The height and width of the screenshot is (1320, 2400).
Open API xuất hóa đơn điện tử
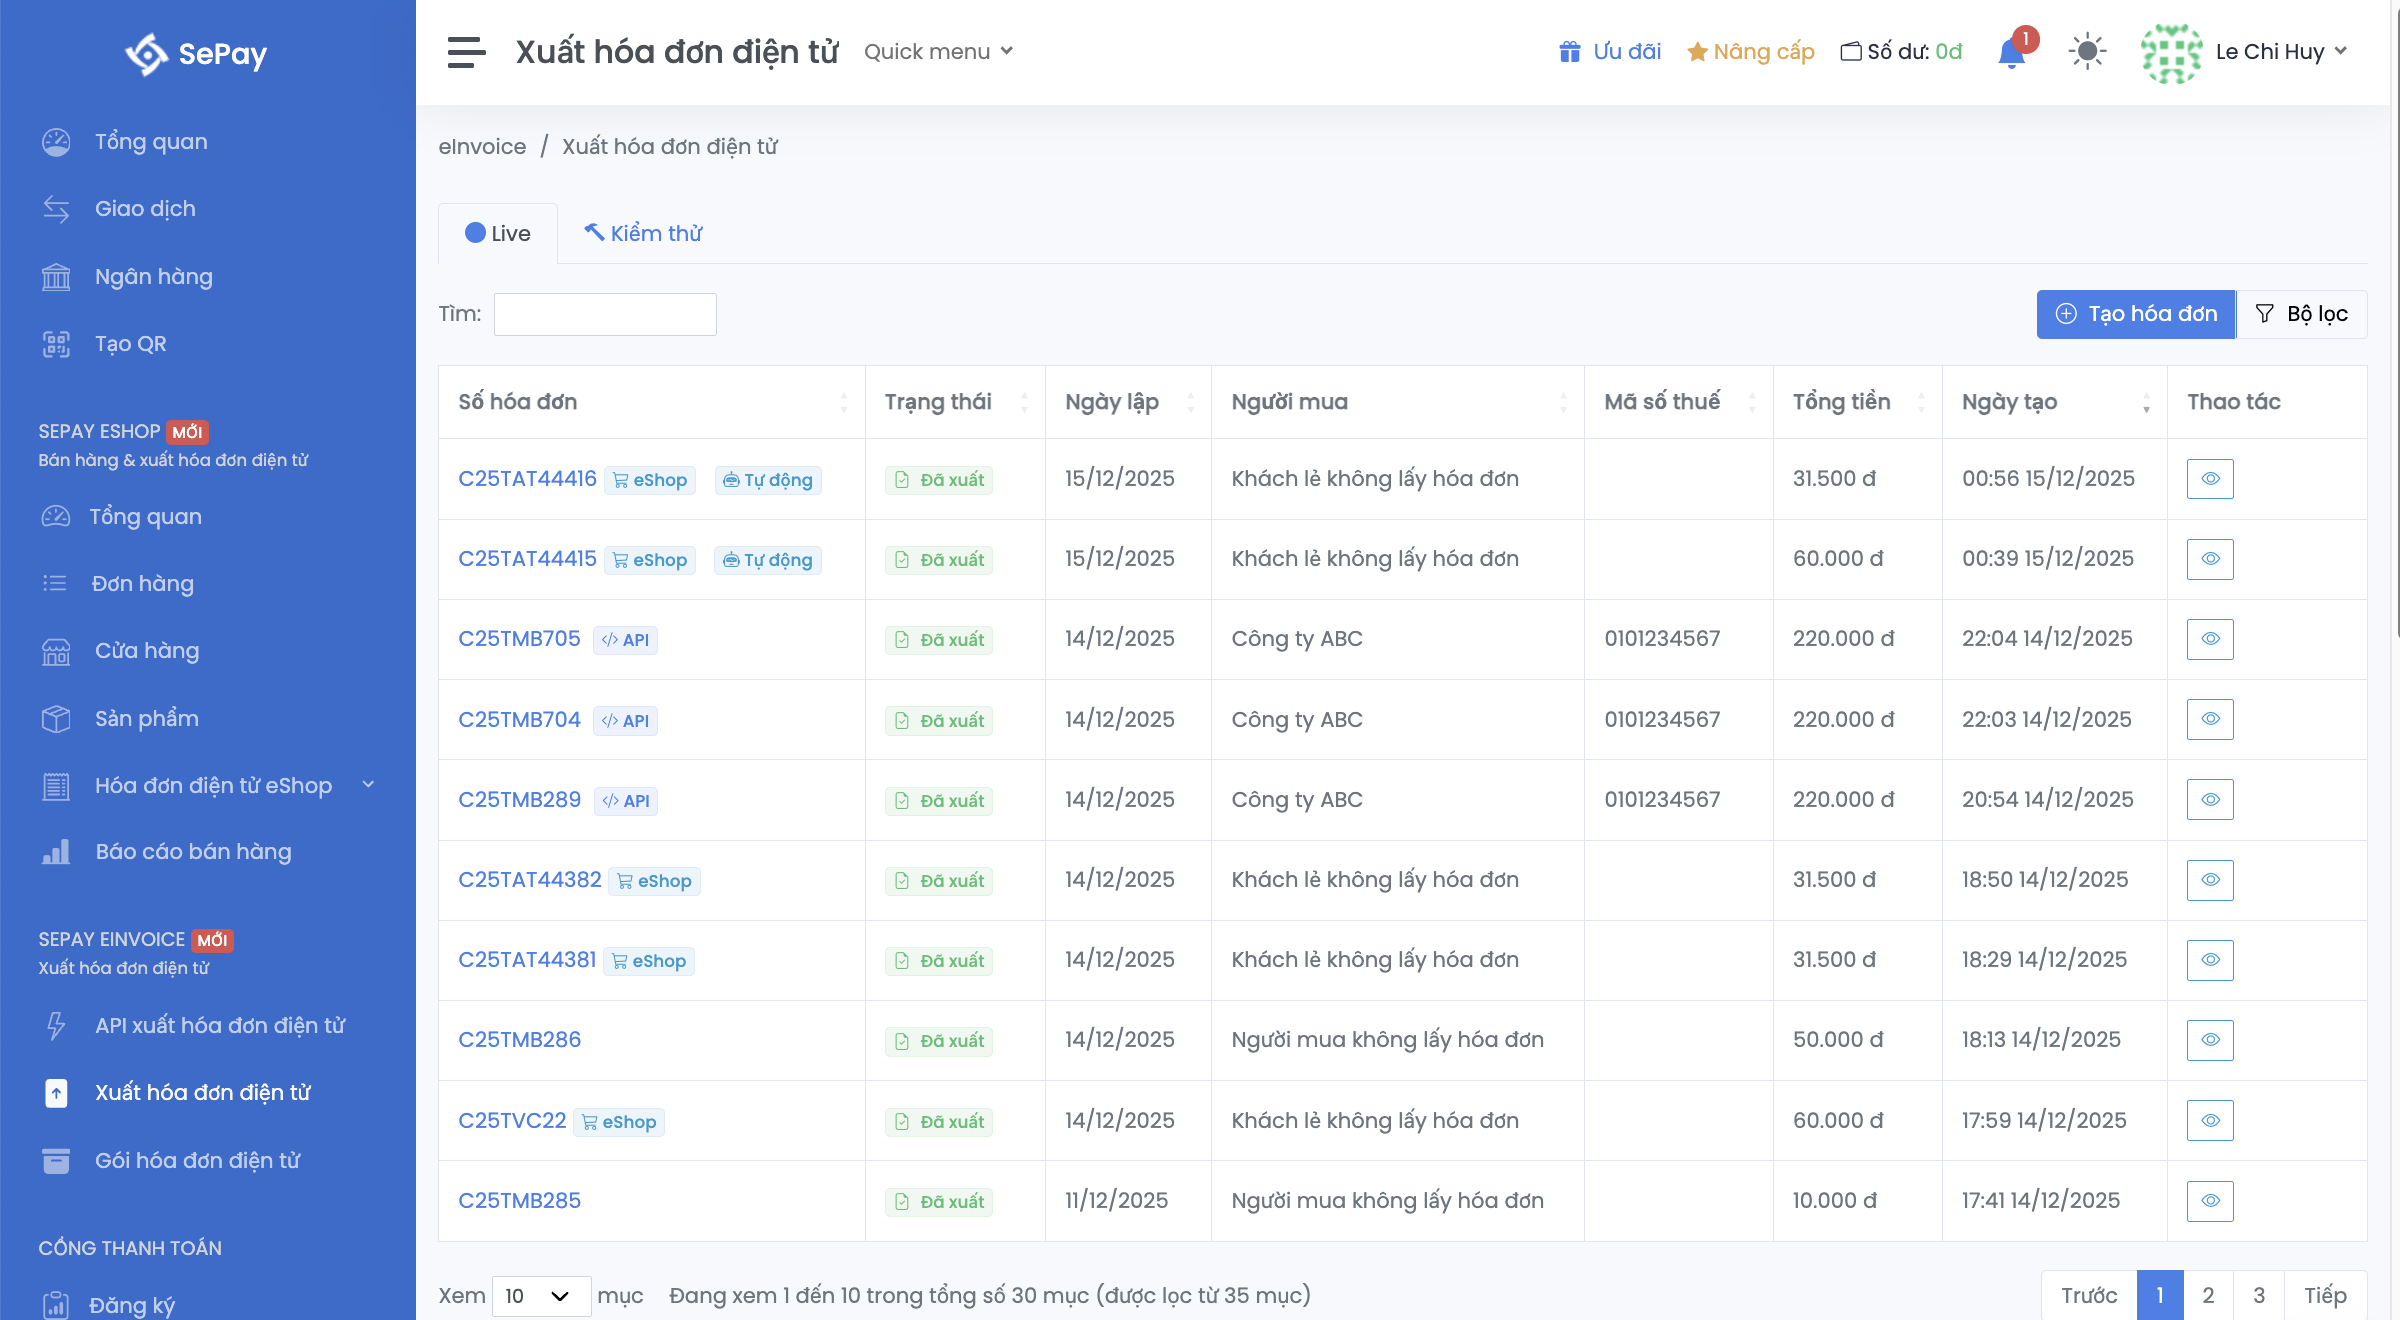click(x=219, y=1026)
